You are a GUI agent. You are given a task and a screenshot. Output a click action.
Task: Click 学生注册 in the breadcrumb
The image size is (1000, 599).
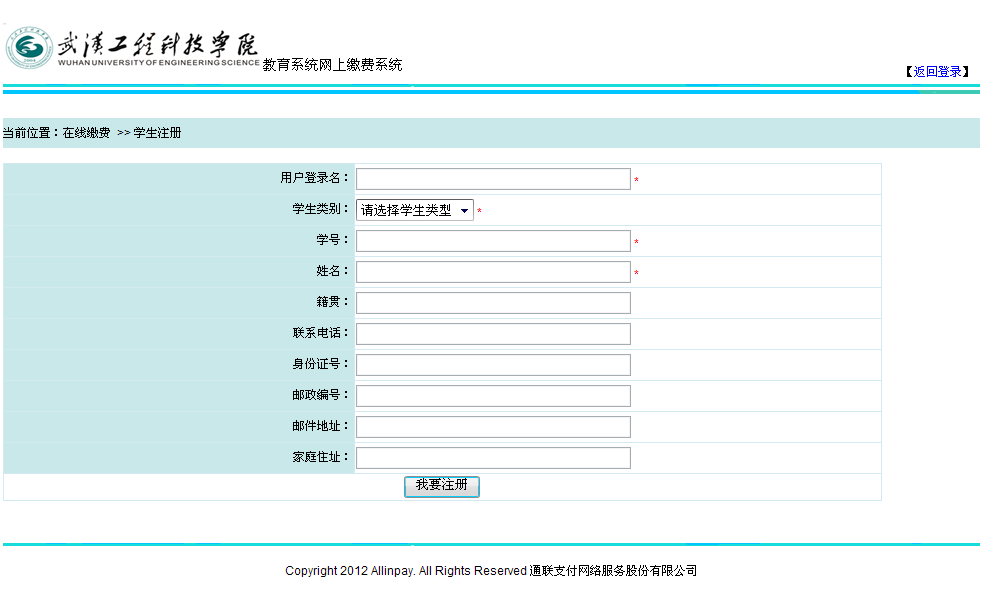pos(157,133)
